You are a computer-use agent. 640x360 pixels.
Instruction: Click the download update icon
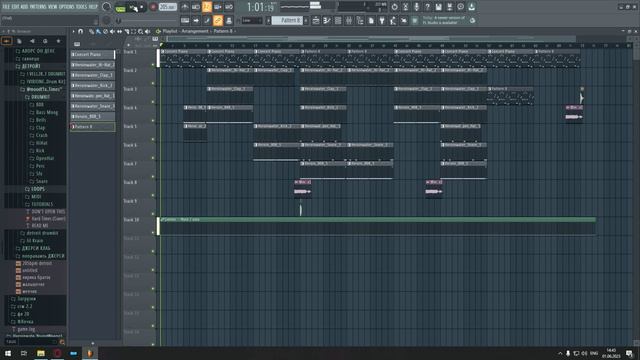point(471,7)
